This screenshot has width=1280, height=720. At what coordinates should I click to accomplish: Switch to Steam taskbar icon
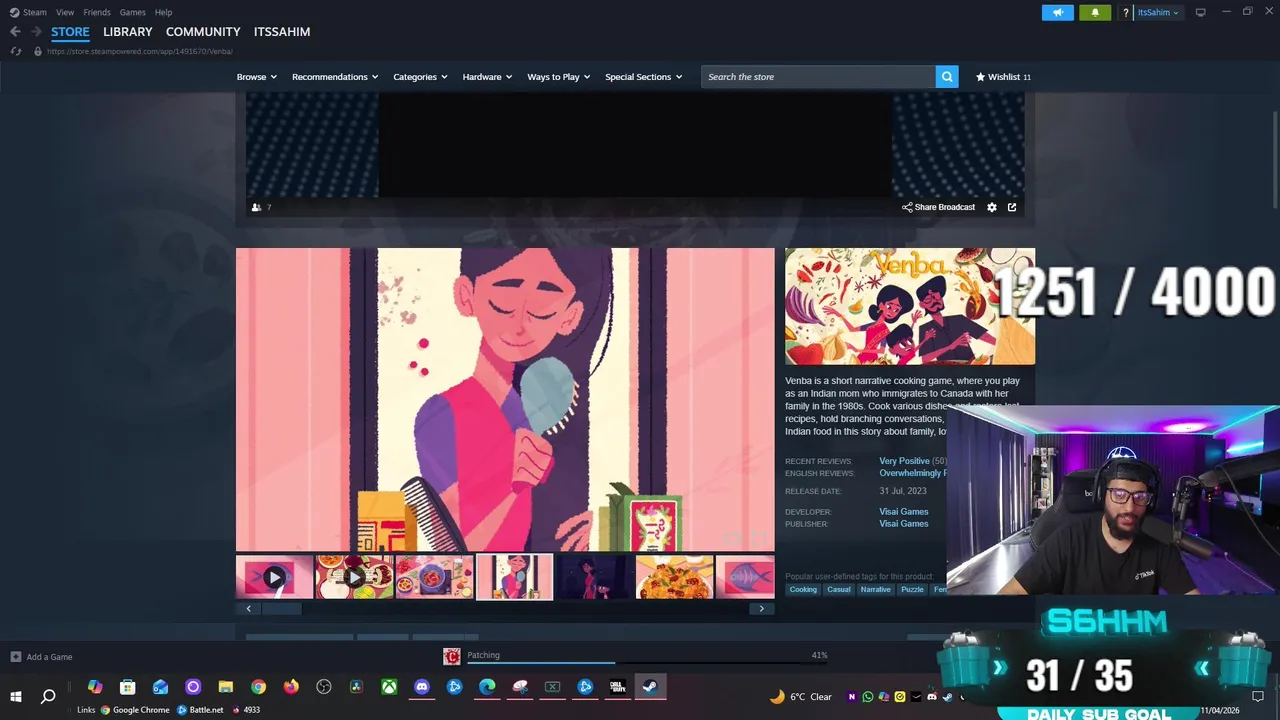pos(650,687)
